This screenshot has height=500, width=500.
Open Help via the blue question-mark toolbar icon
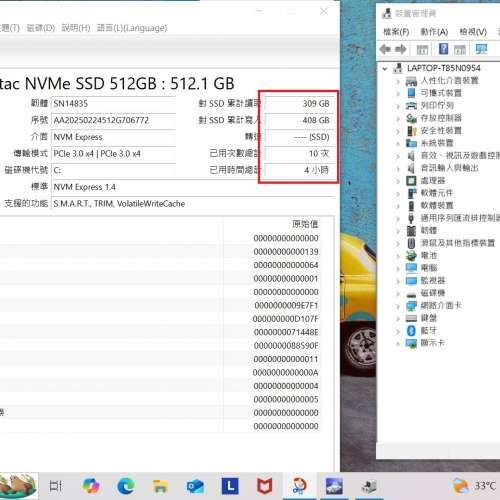pos(443,49)
